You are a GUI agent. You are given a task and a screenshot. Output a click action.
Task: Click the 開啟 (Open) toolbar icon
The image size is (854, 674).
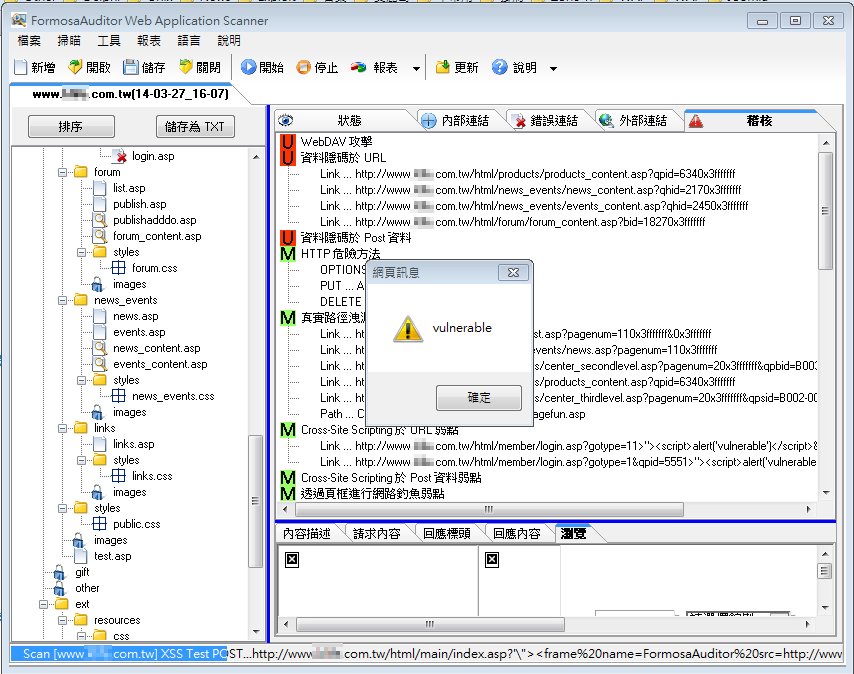[x=75, y=68]
